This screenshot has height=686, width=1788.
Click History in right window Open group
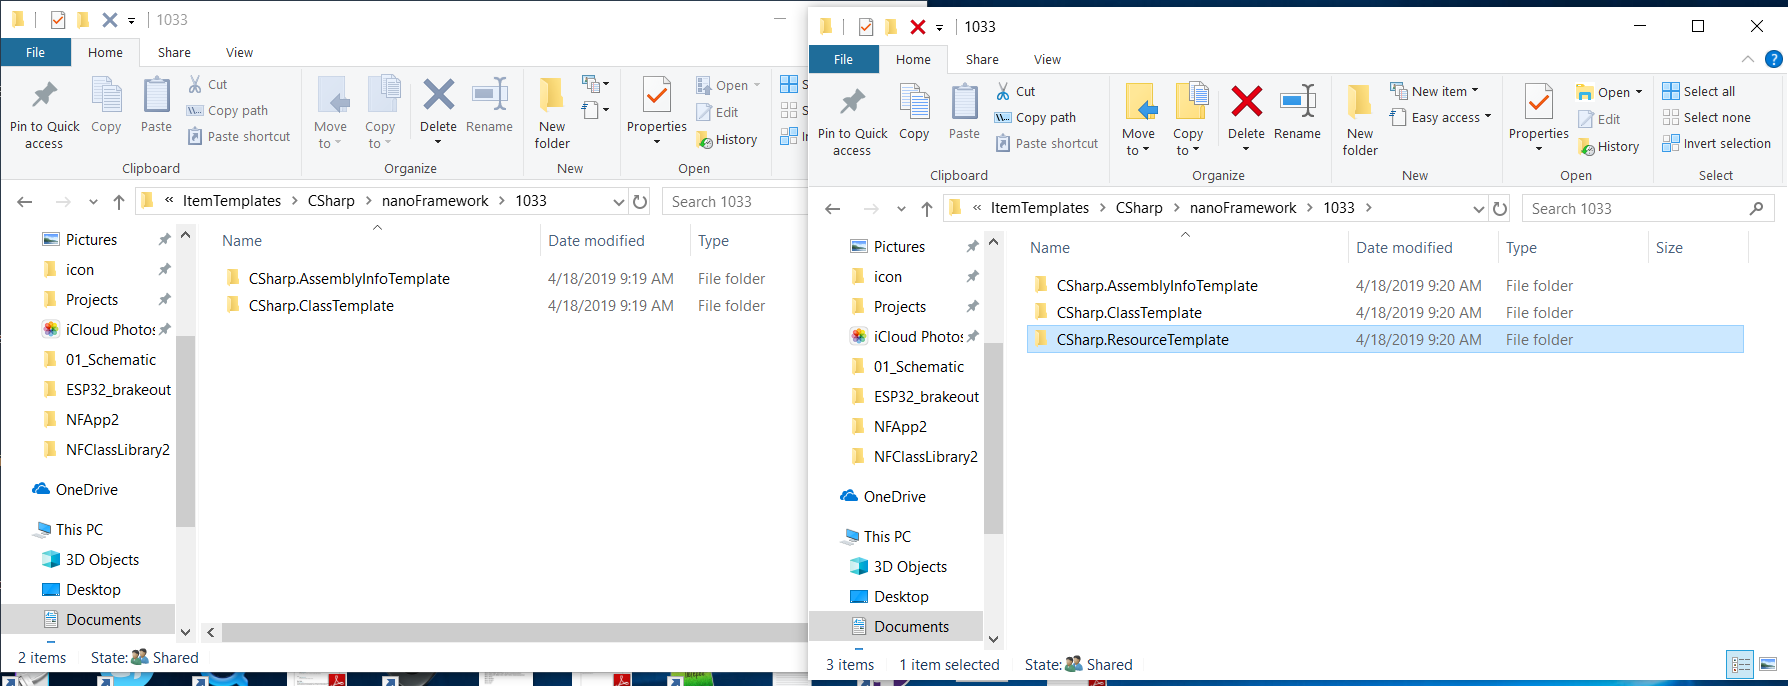1608,146
